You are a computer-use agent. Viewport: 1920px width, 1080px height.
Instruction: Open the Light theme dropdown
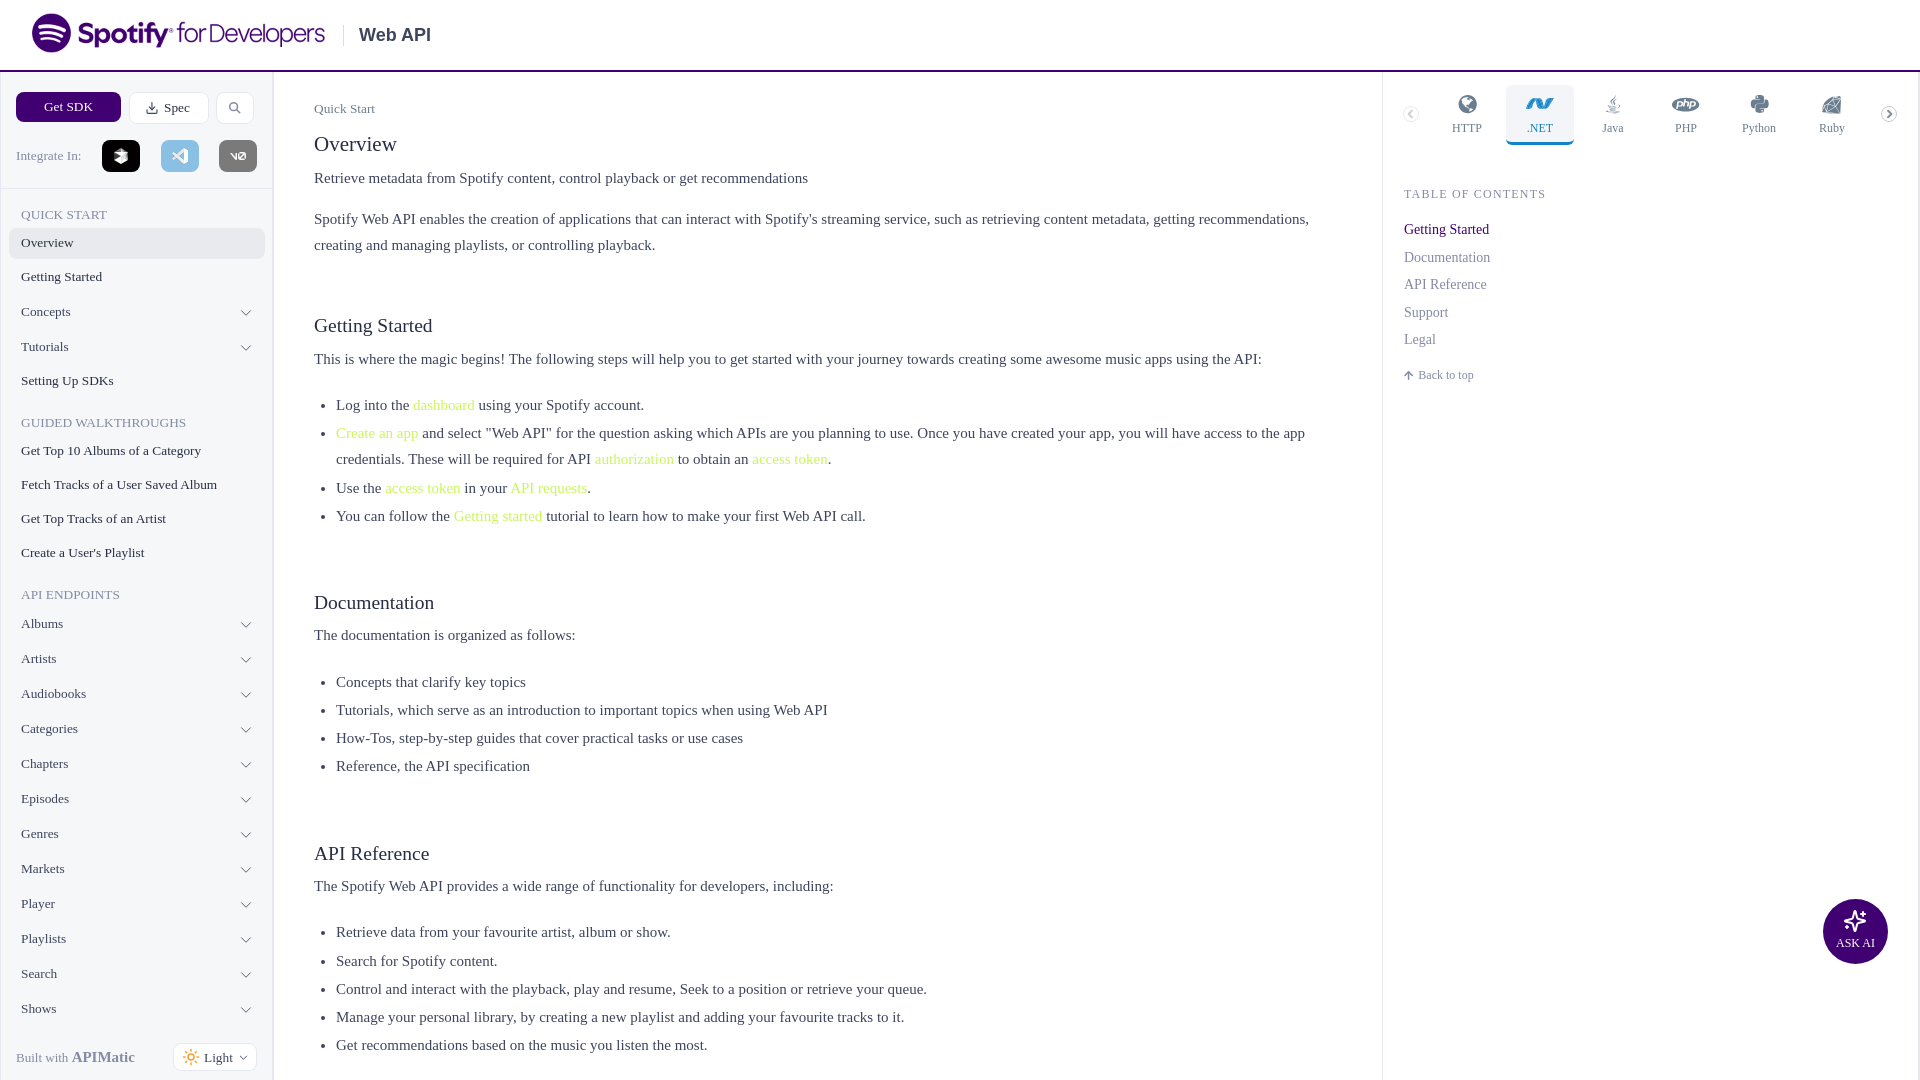tap(215, 1057)
